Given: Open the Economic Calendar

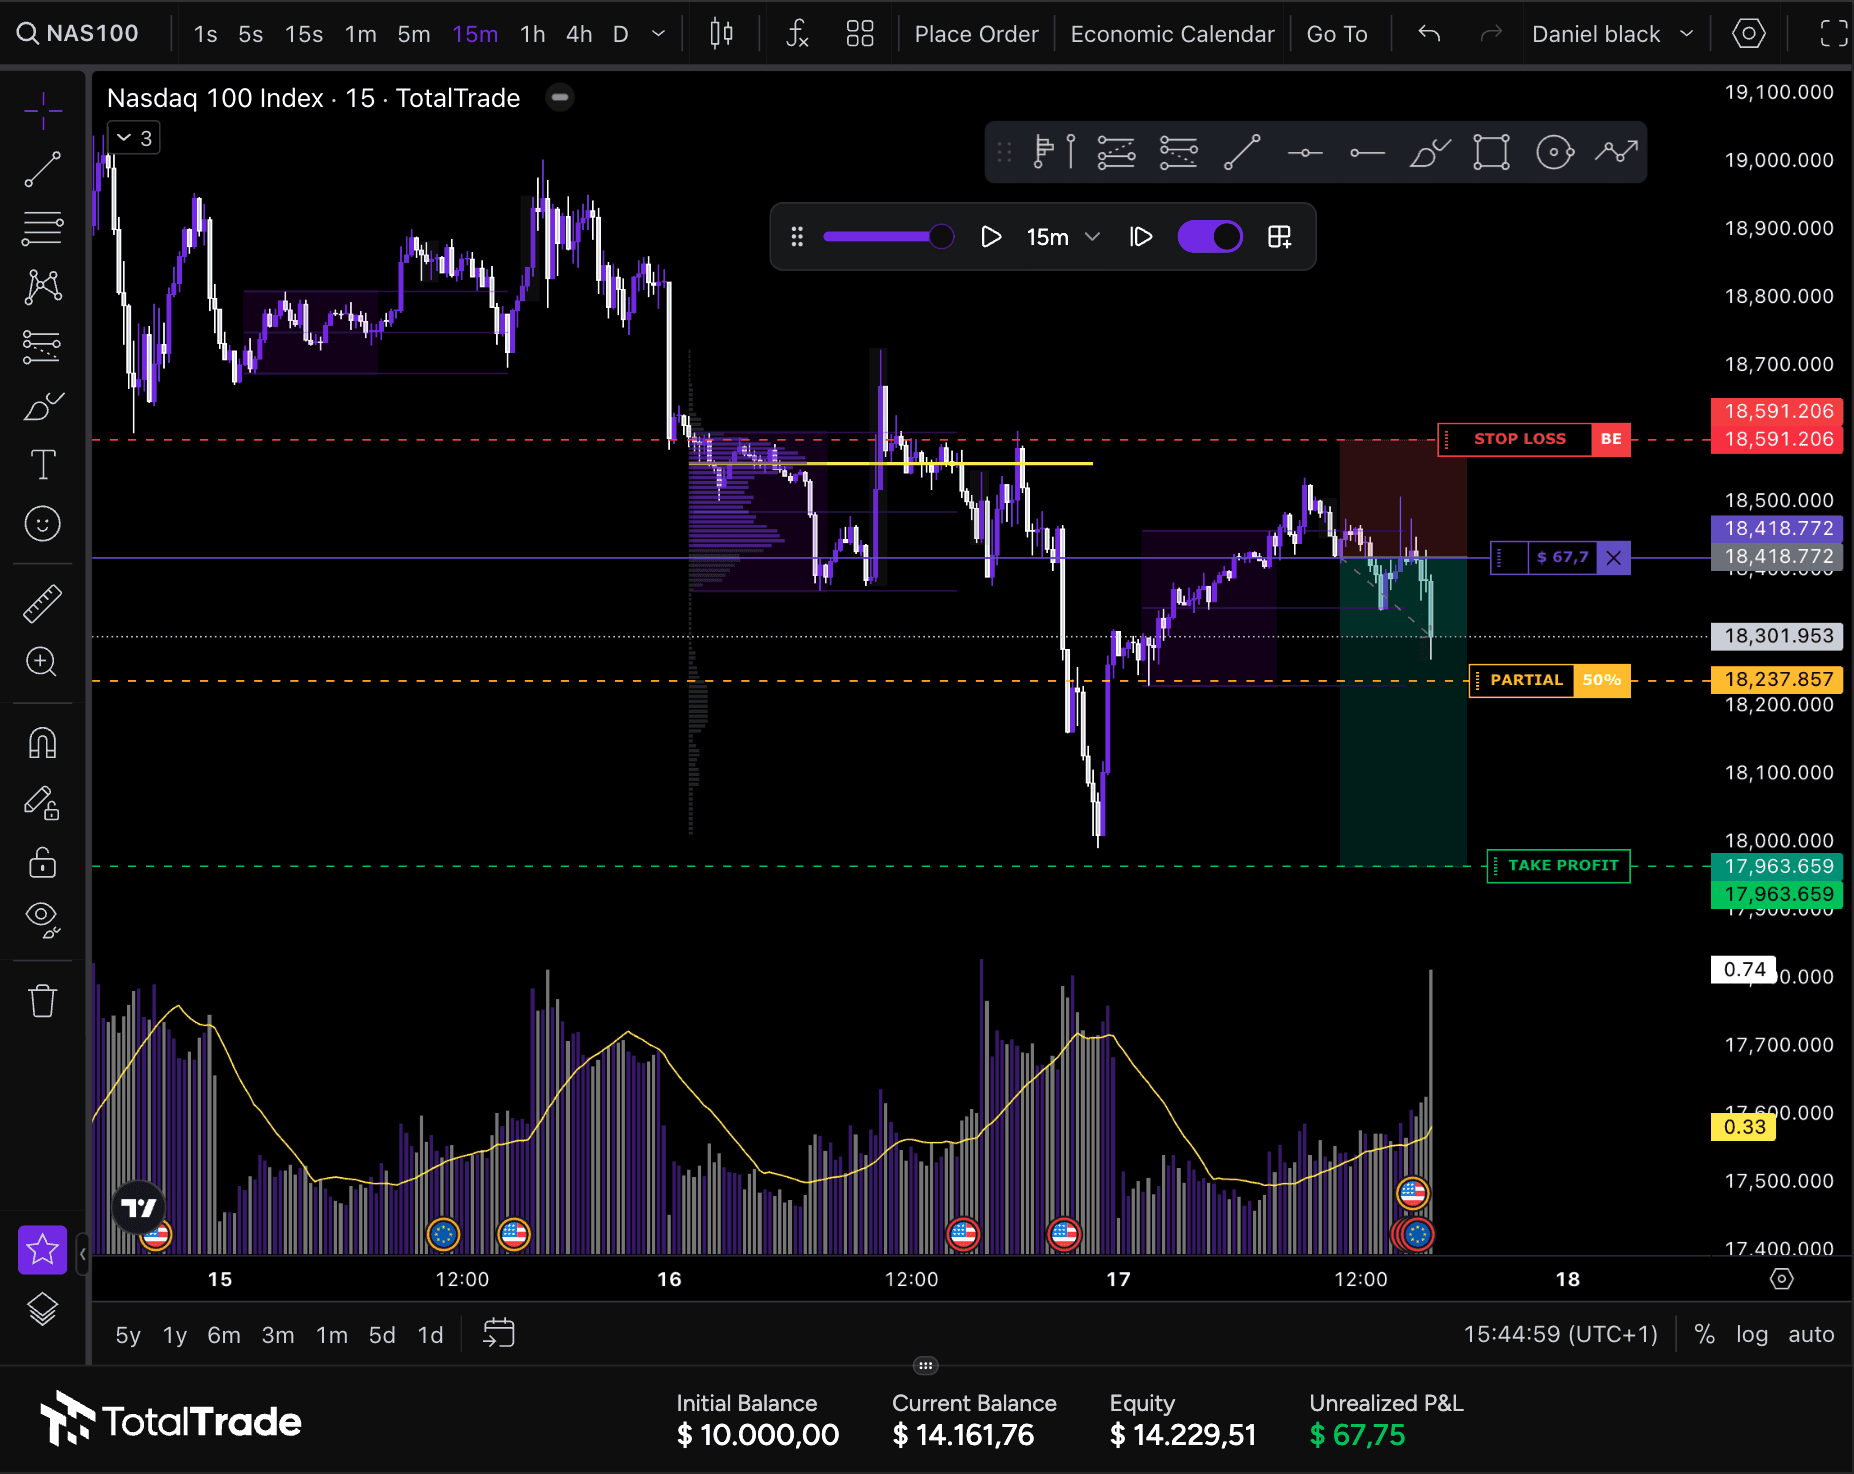Looking at the screenshot, I should [x=1172, y=33].
